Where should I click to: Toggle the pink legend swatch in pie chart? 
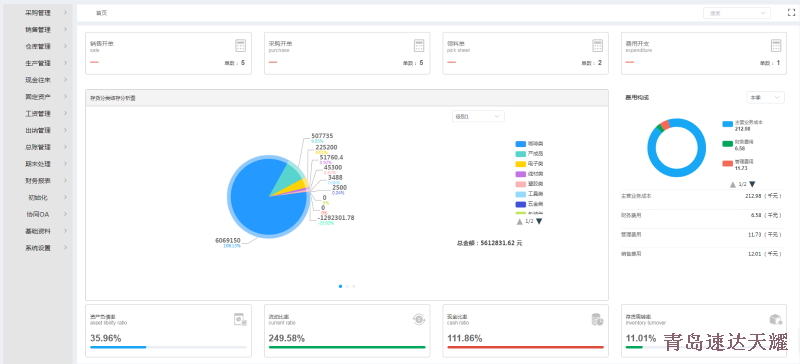pos(520,184)
